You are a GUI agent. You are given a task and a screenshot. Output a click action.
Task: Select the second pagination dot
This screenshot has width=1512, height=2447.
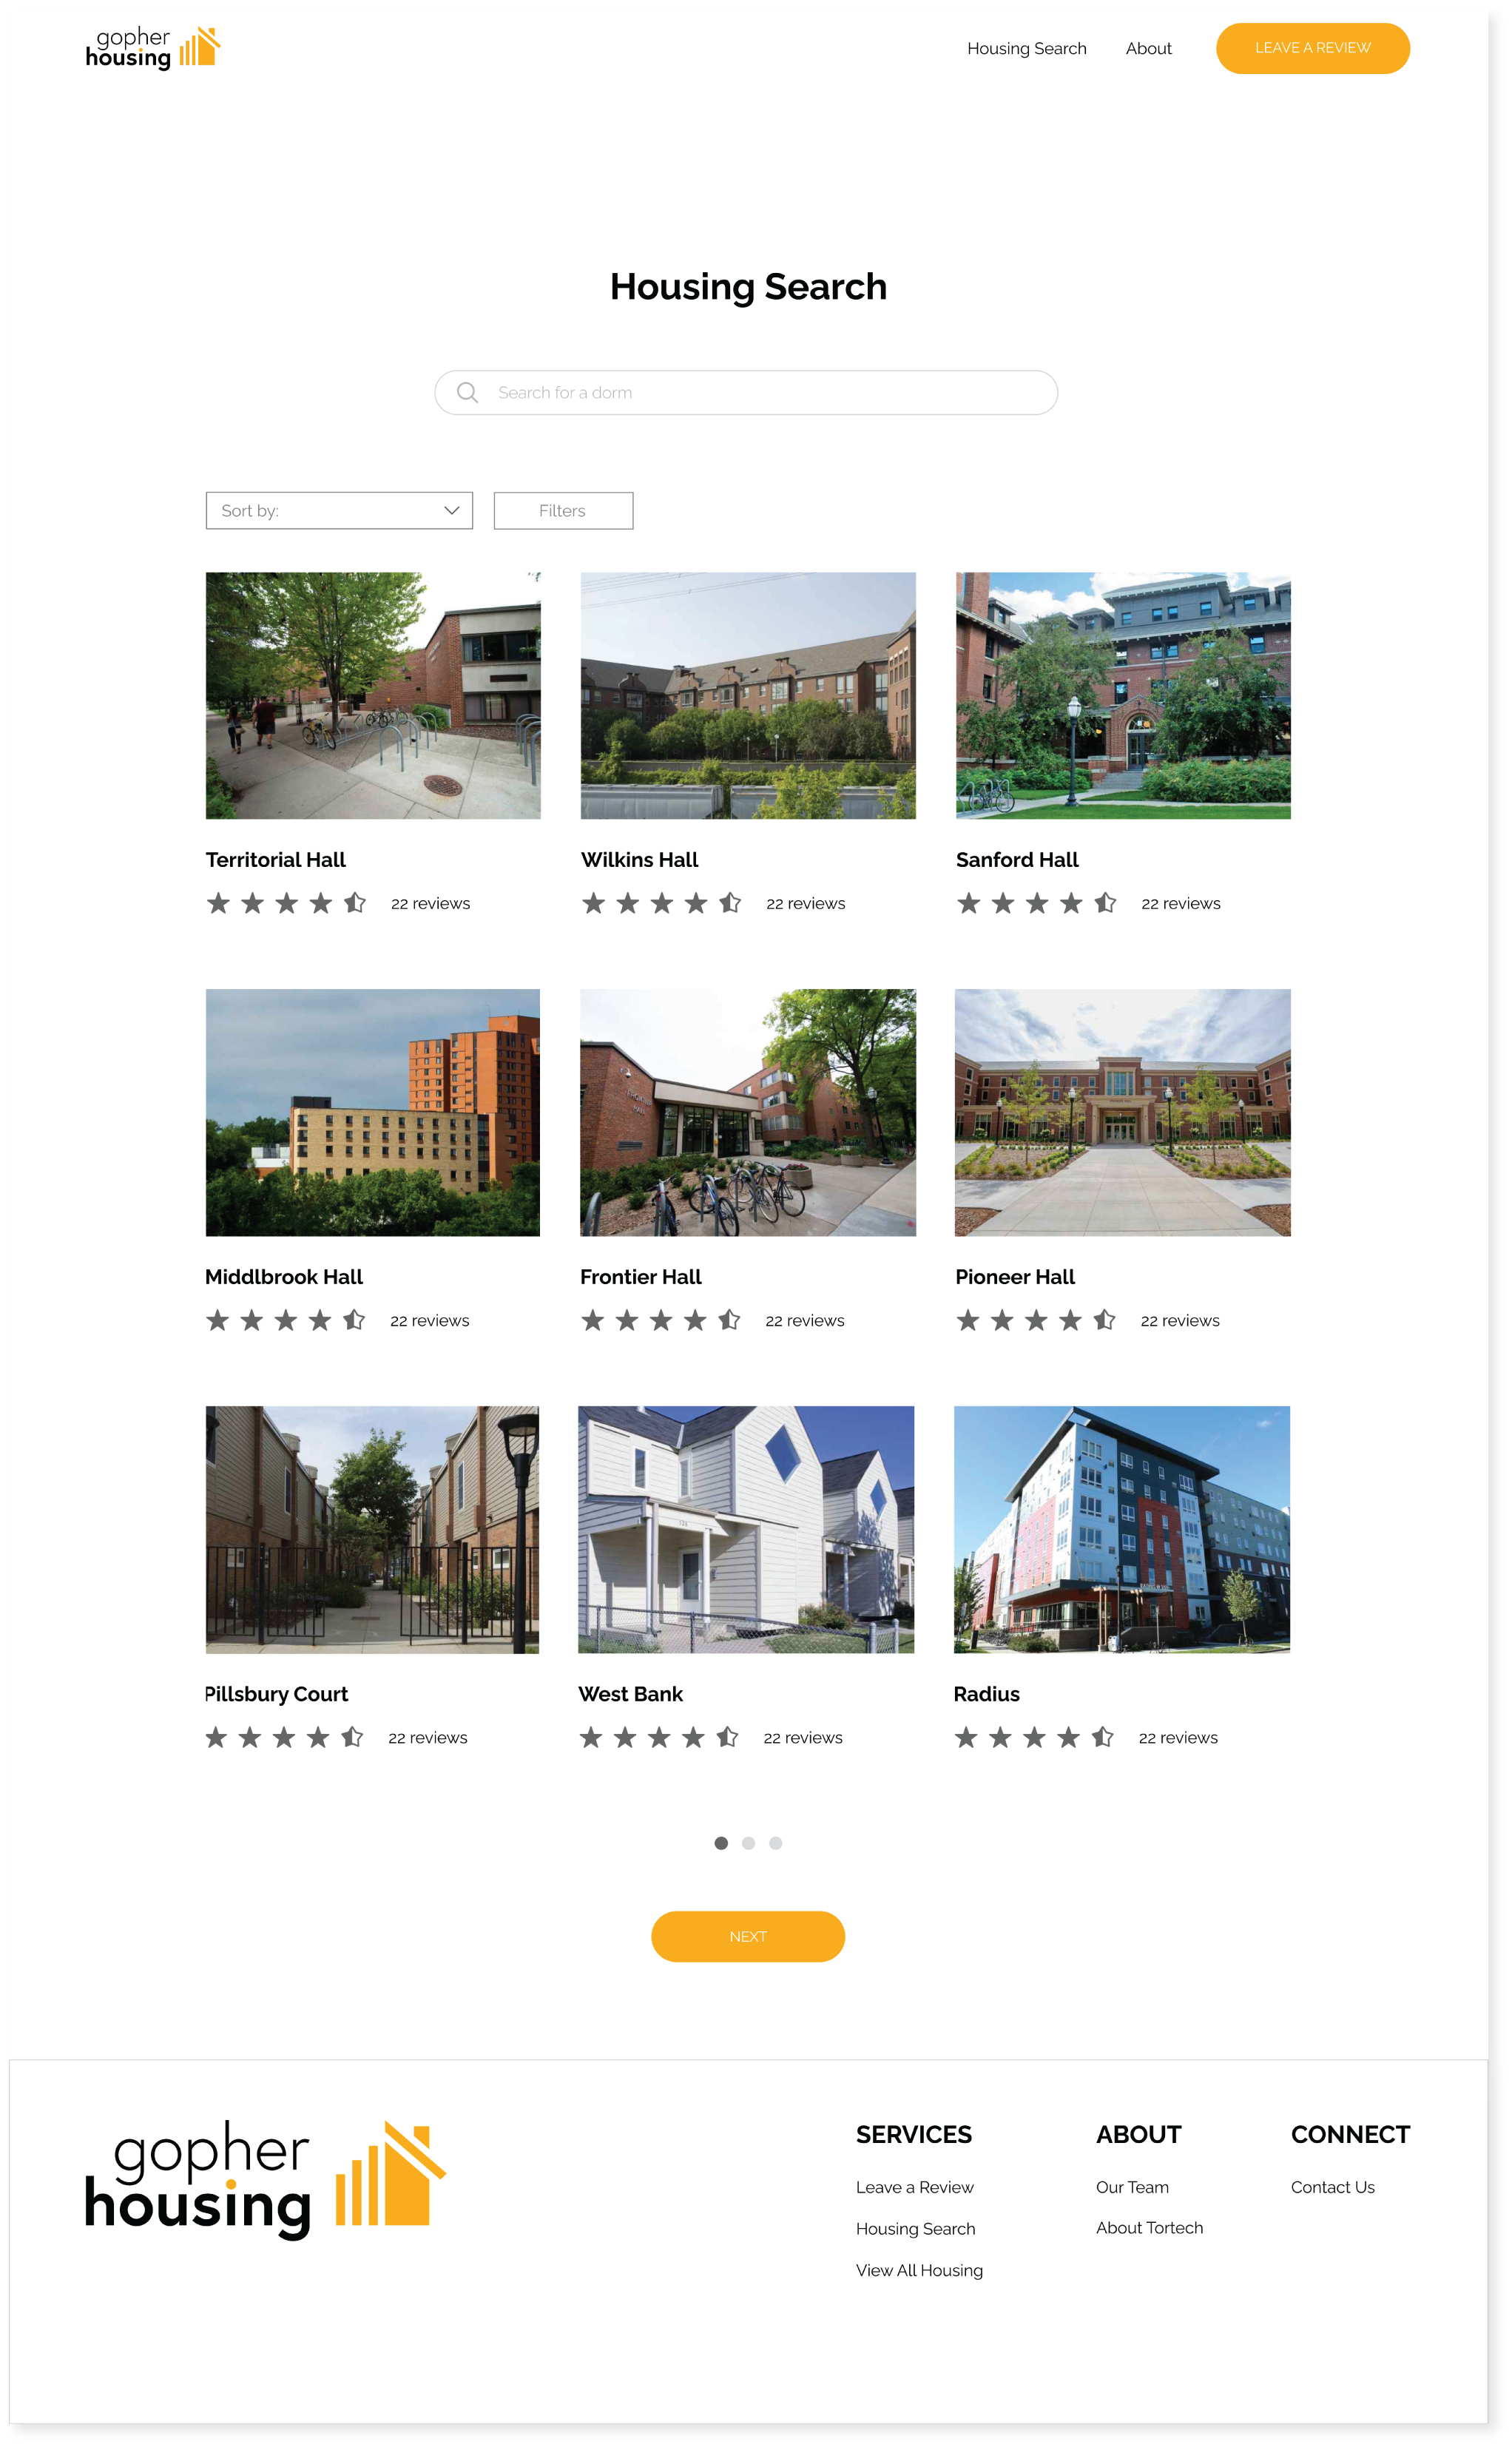point(748,1843)
